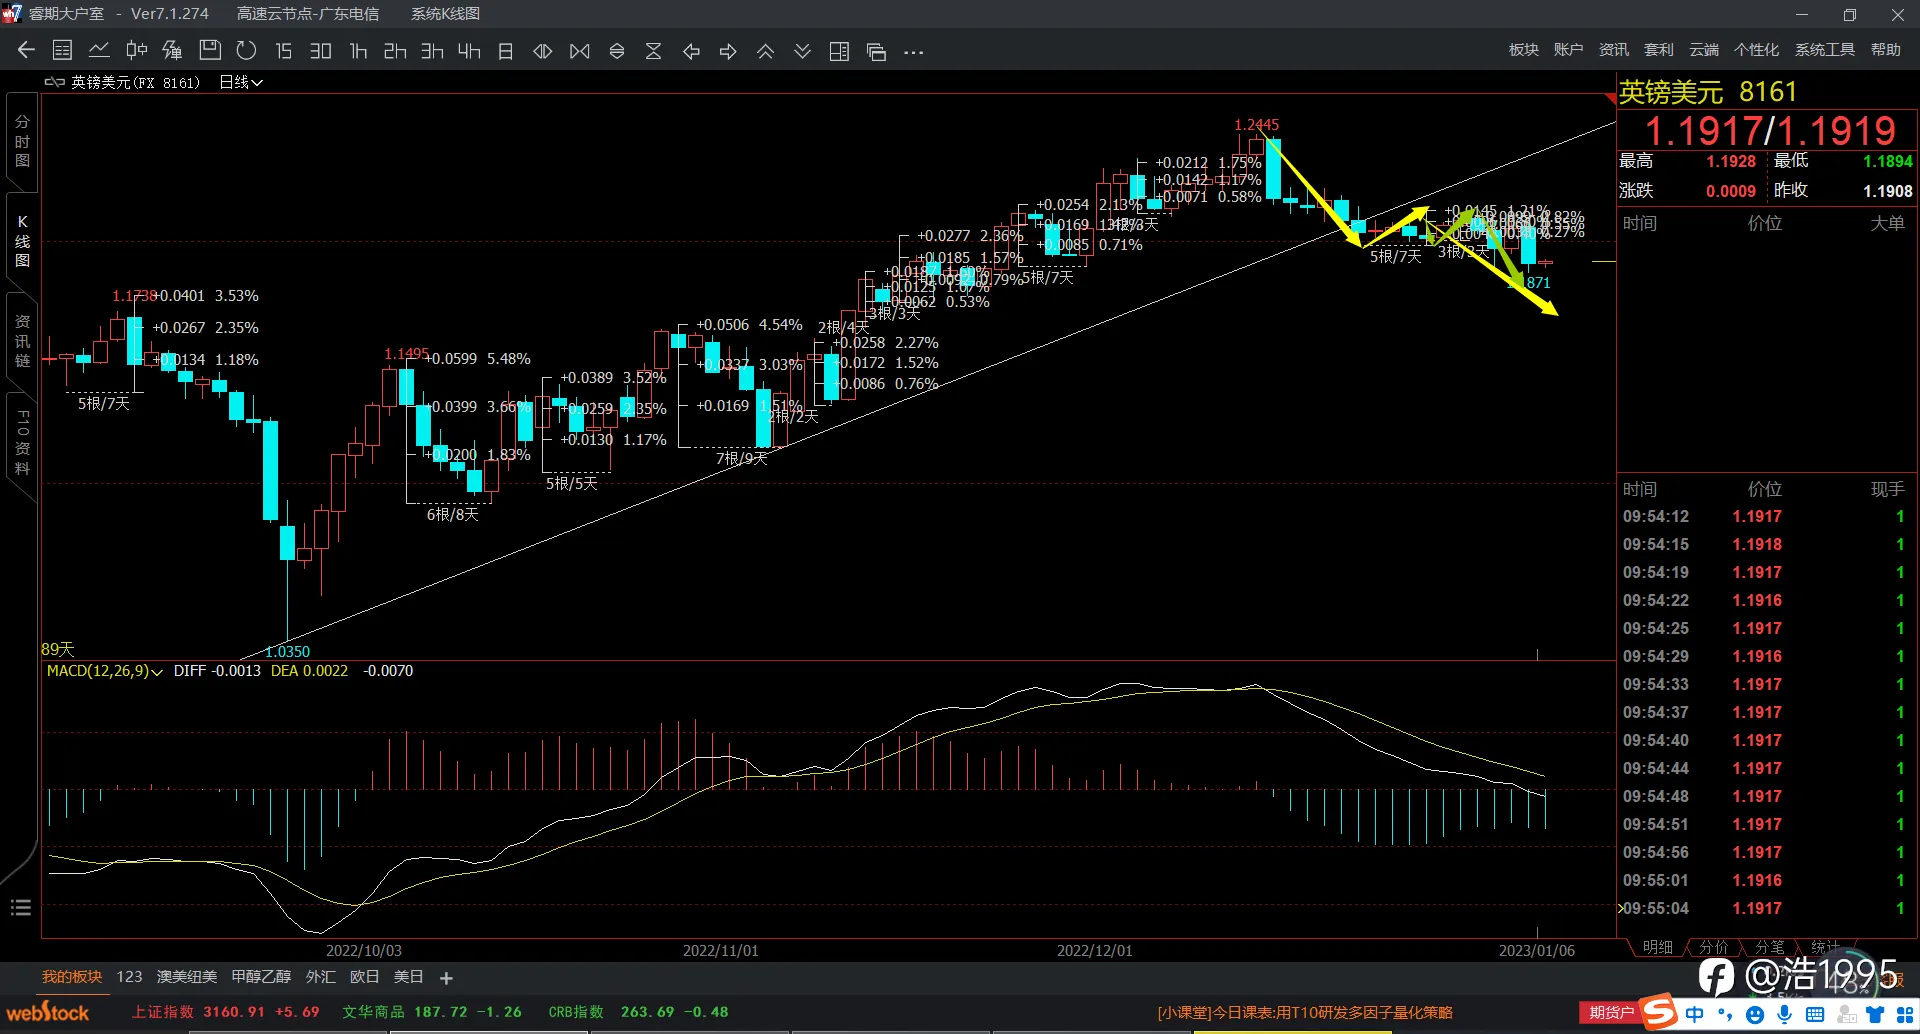This screenshot has width=1920, height=1034.
Task: Select the 分时图 side tab
Action: tap(22, 141)
